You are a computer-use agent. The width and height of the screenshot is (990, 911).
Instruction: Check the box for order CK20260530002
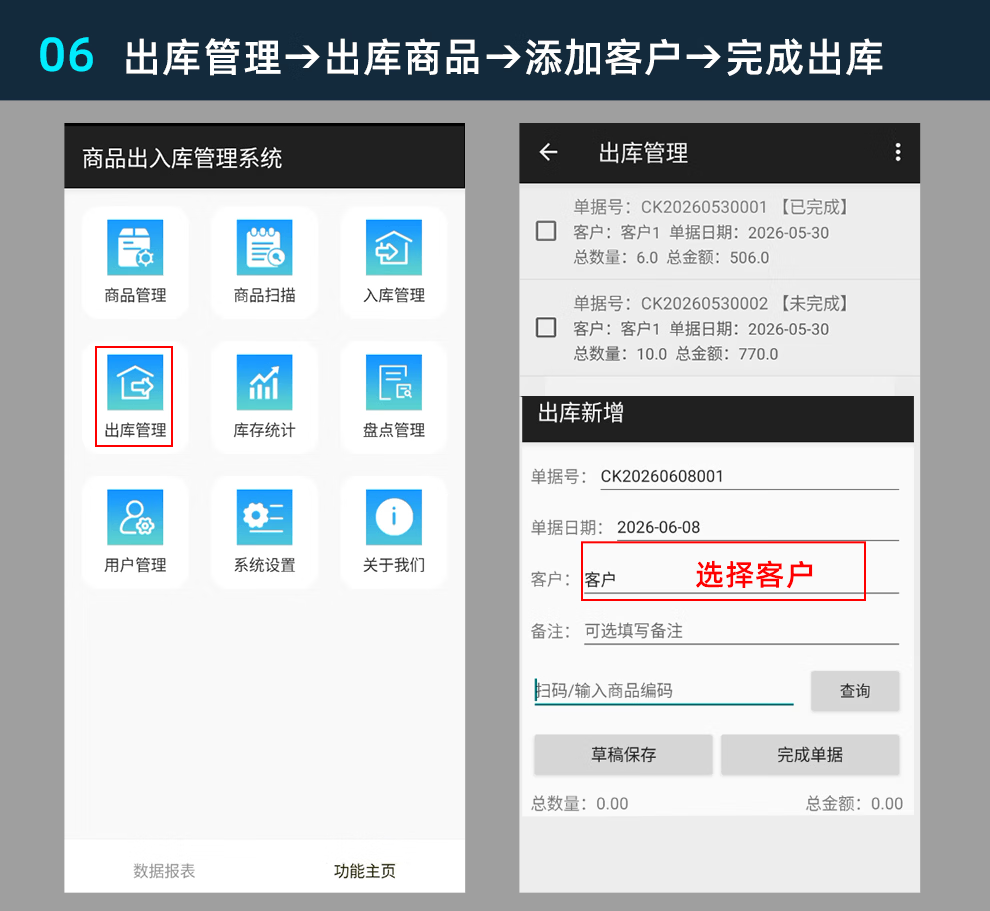coord(546,328)
